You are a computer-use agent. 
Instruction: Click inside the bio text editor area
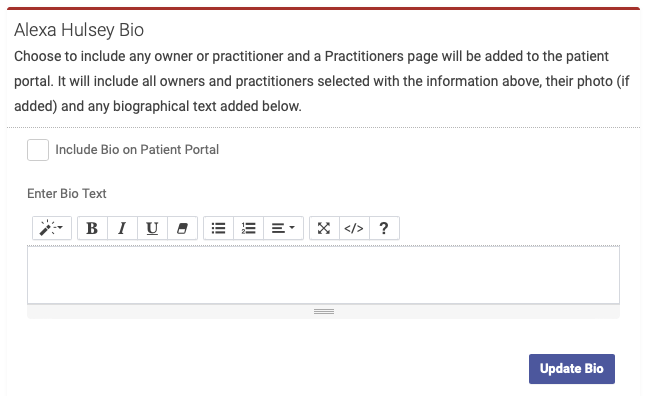point(324,275)
